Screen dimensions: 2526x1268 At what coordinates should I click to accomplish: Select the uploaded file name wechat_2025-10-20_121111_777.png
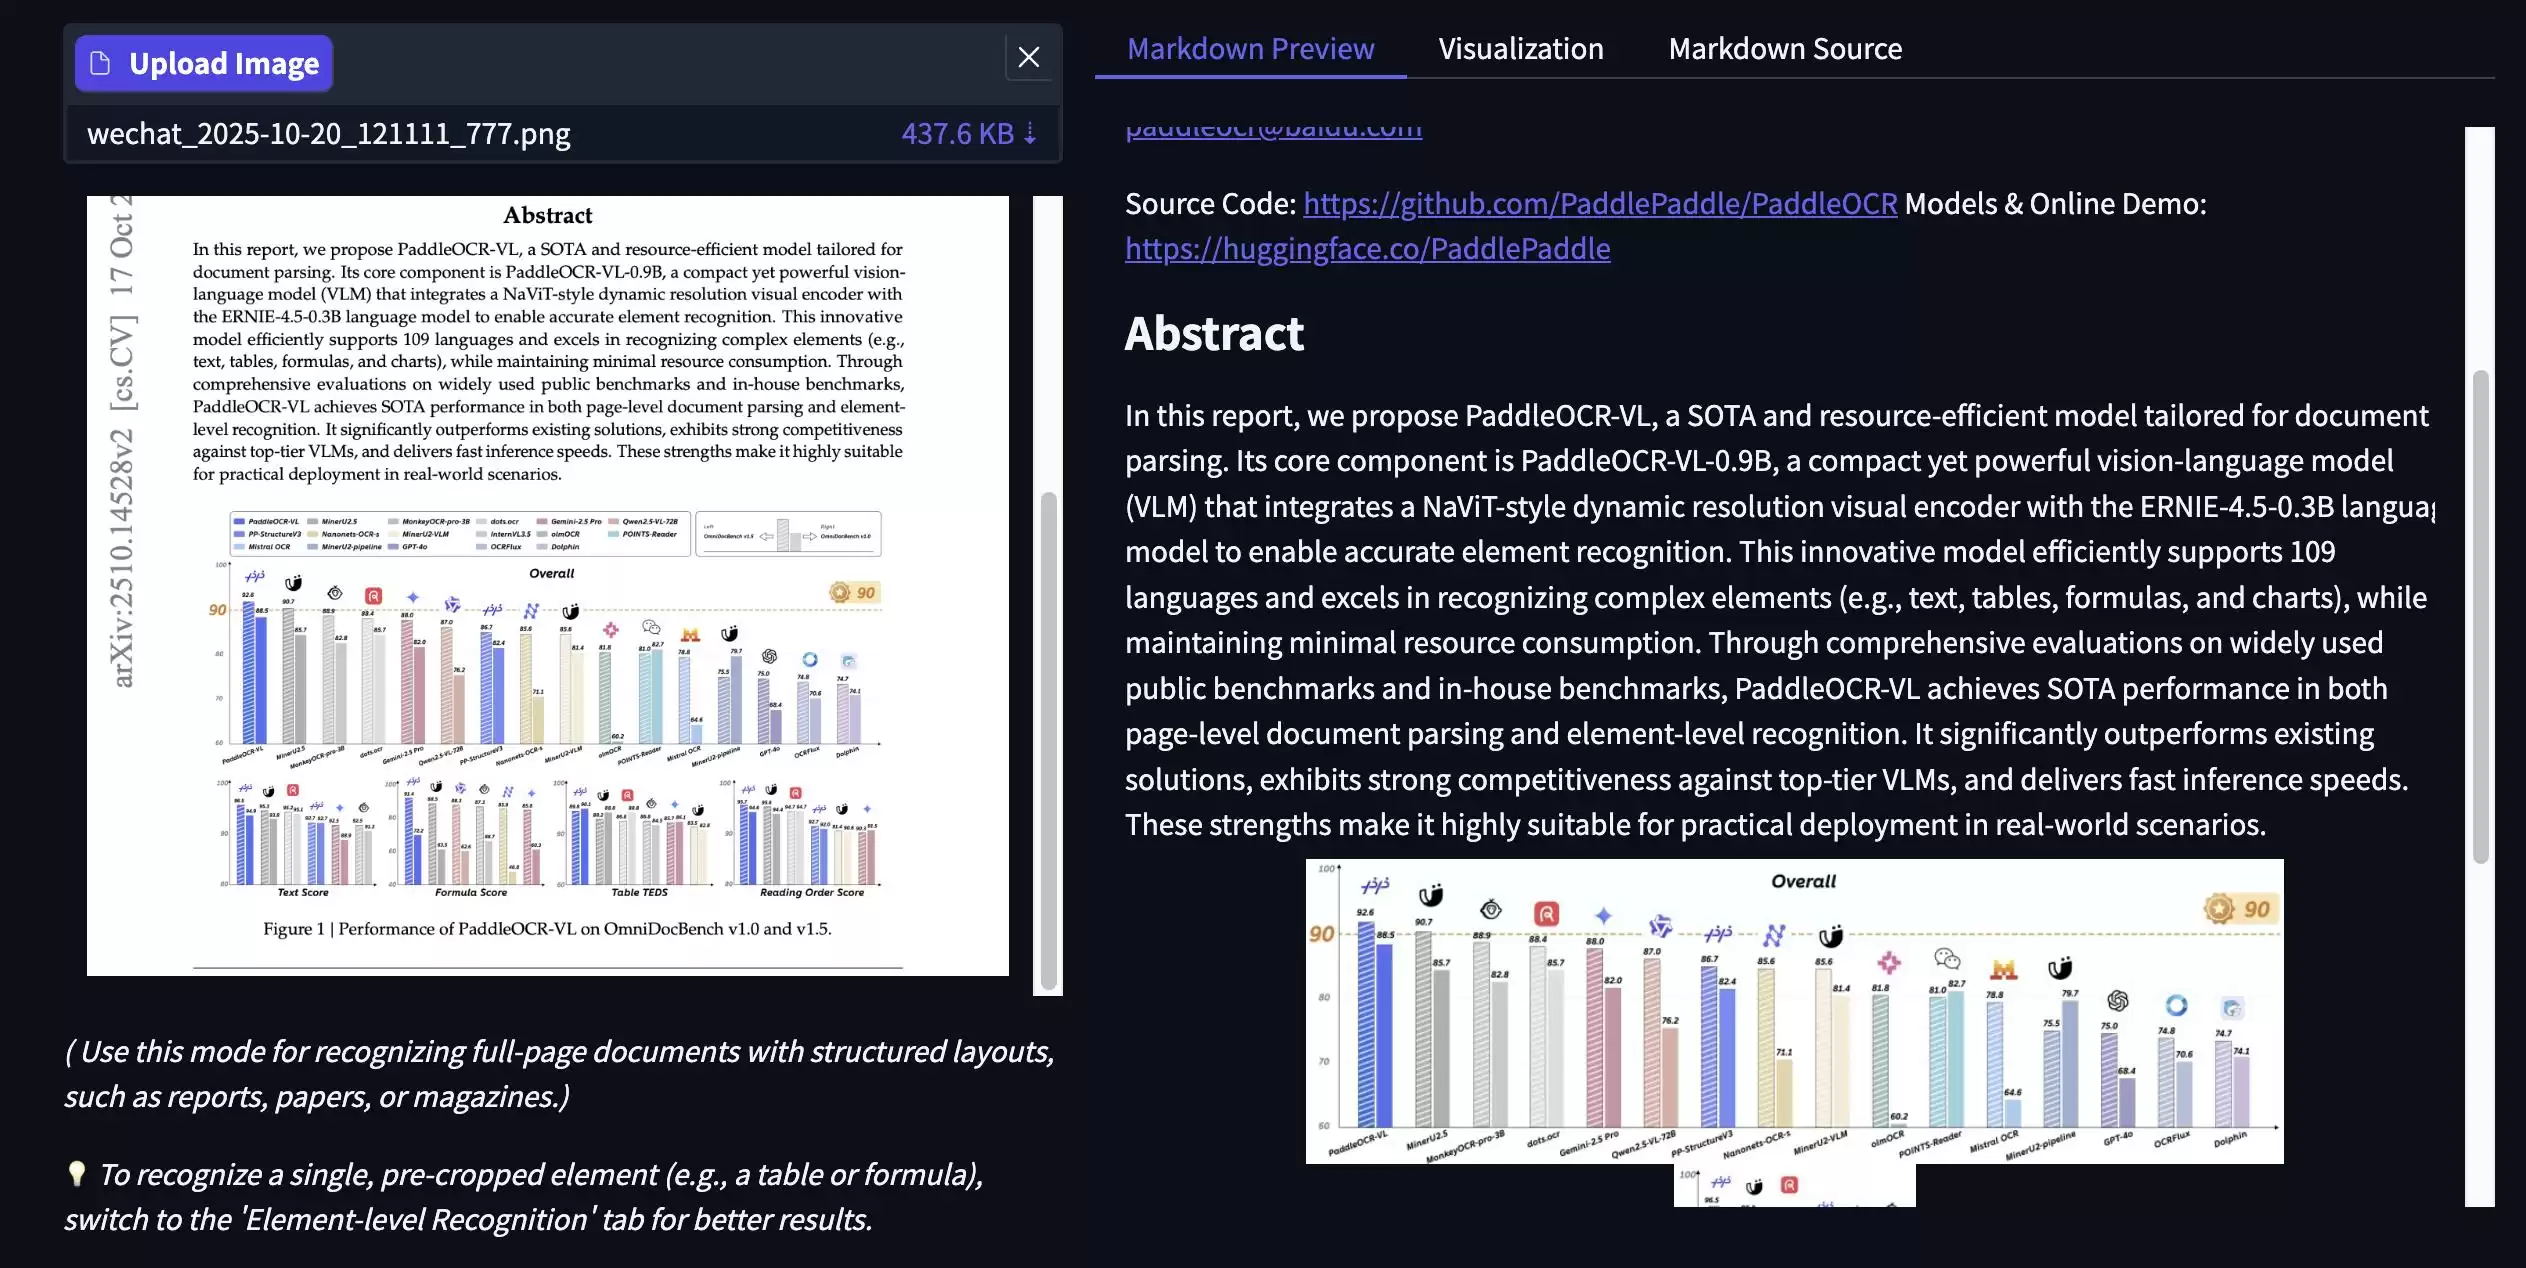(x=329, y=133)
